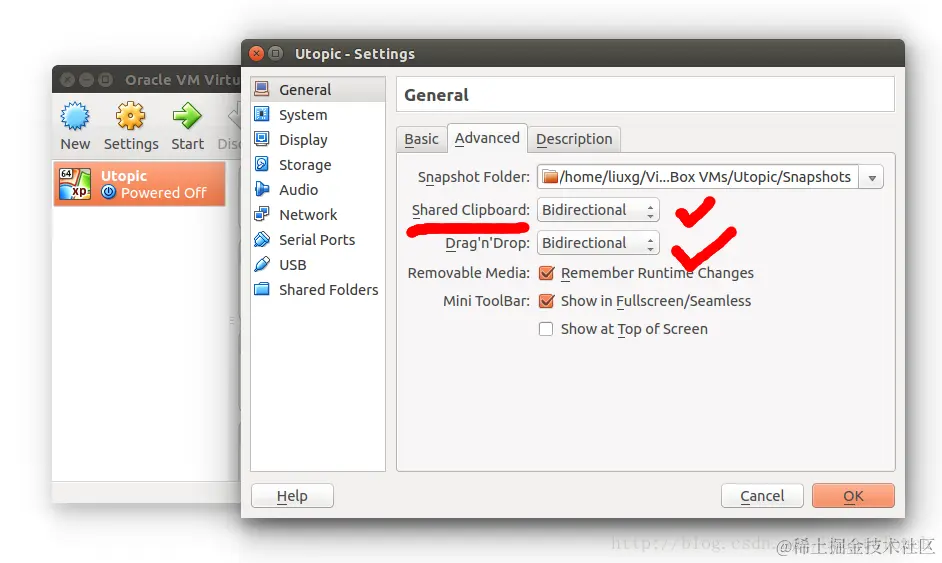942x563 pixels.
Task: Select Display in settings list
Action: coord(318,140)
